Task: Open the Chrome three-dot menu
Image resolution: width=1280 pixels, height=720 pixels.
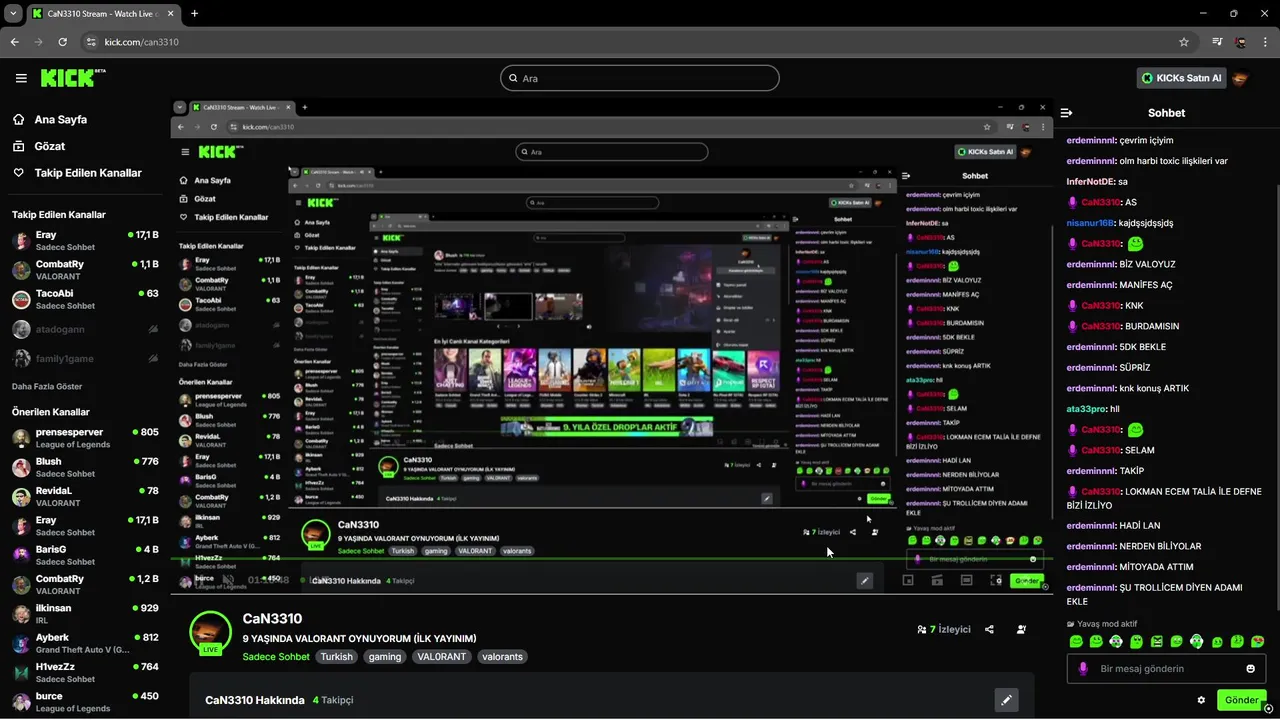Action: 1264,42
